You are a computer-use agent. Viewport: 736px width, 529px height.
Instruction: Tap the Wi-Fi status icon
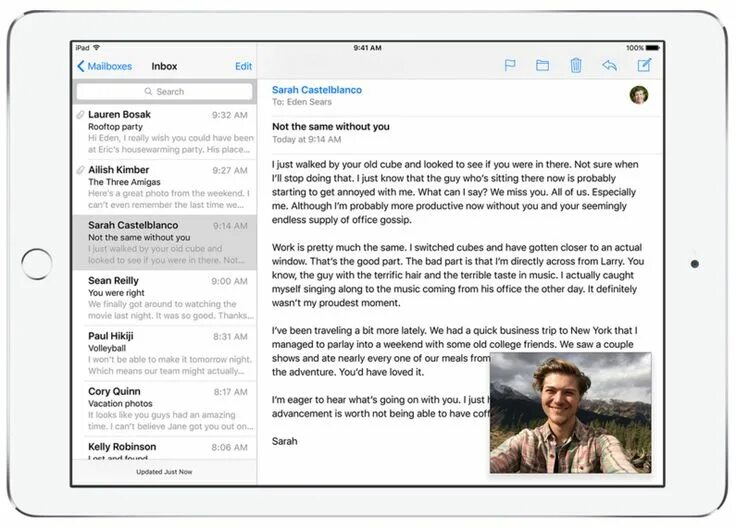point(96,47)
